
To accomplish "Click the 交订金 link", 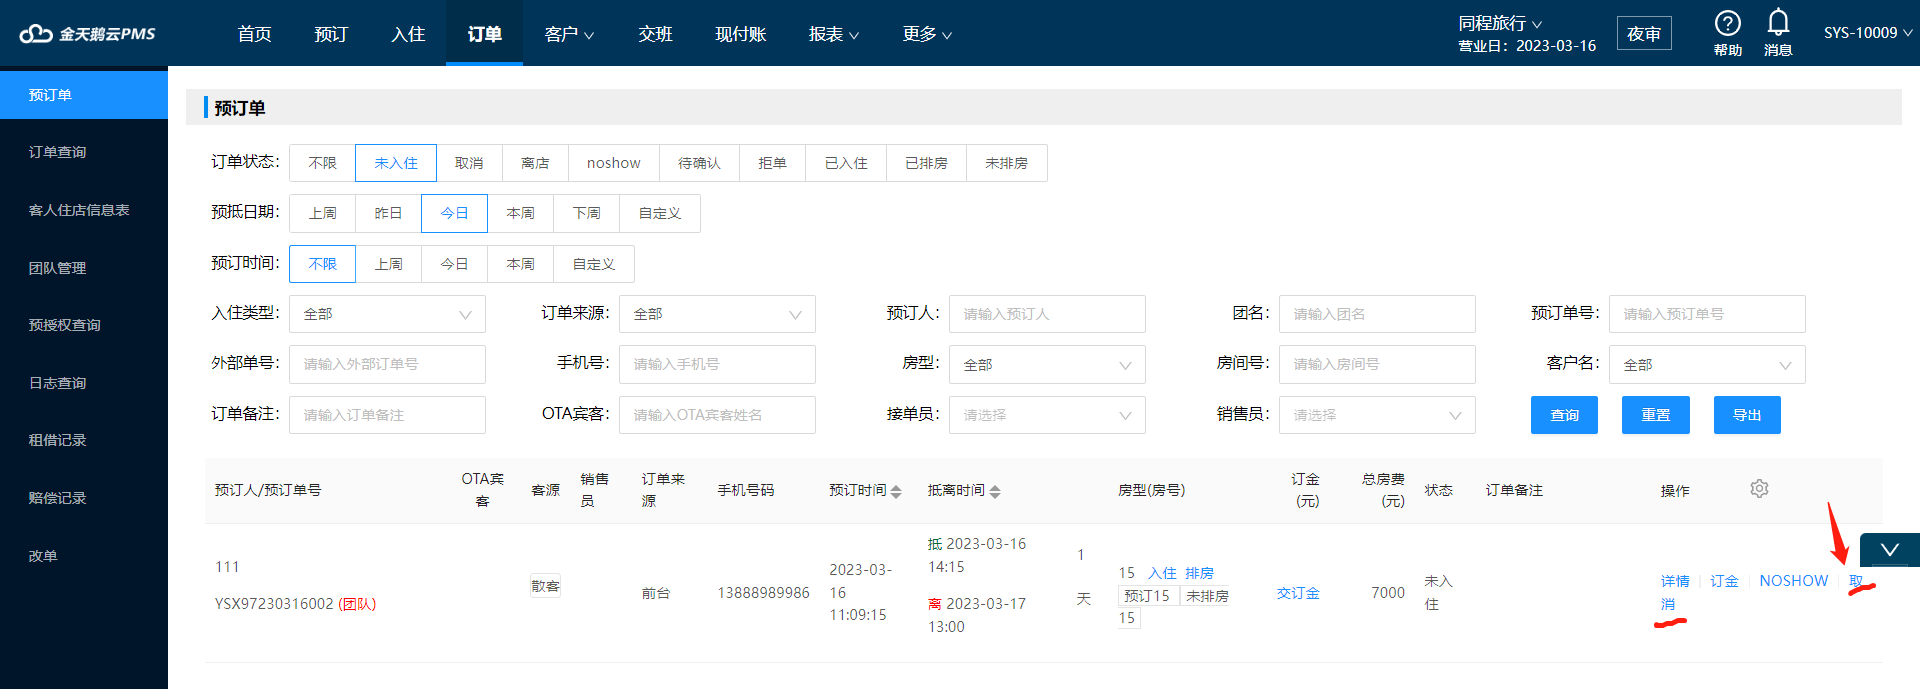I will click(1298, 593).
